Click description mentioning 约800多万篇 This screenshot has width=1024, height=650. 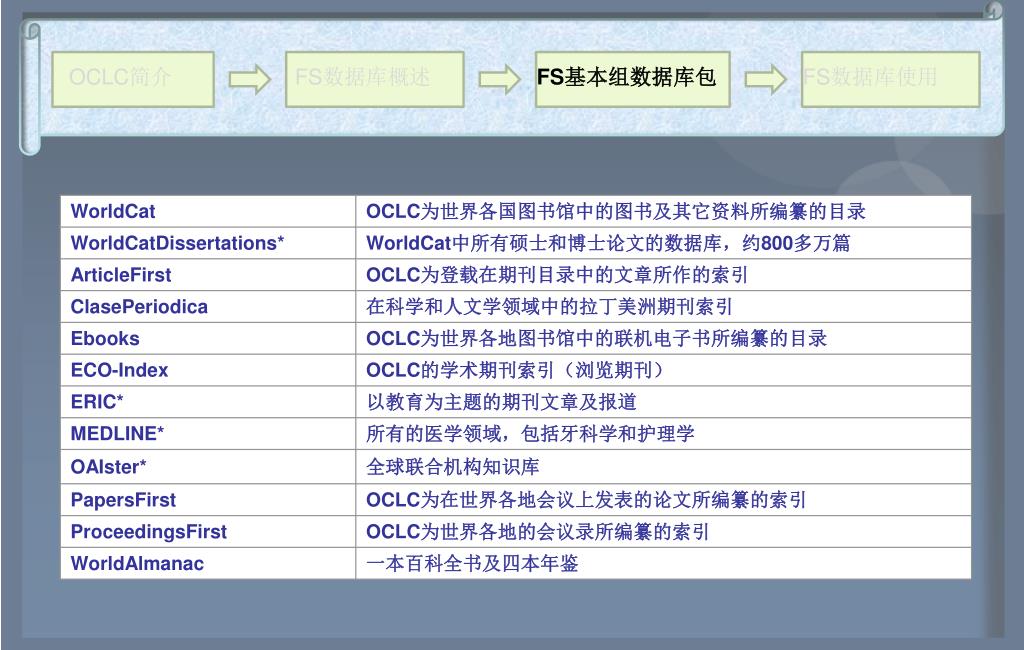tap(608, 243)
